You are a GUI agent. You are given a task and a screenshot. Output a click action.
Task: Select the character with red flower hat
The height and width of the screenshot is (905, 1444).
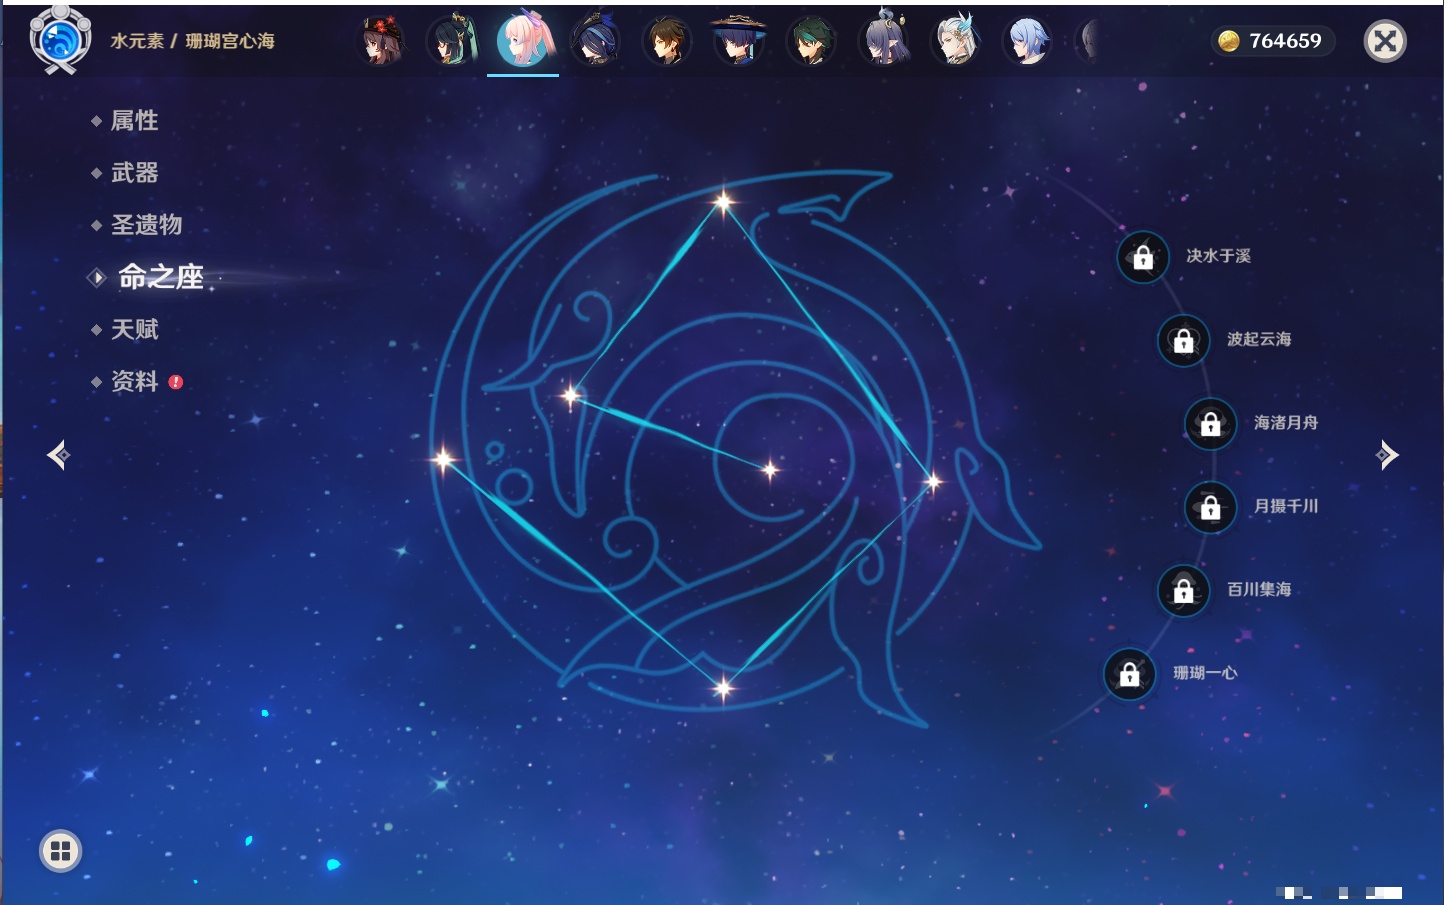click(x=380, y=41)
